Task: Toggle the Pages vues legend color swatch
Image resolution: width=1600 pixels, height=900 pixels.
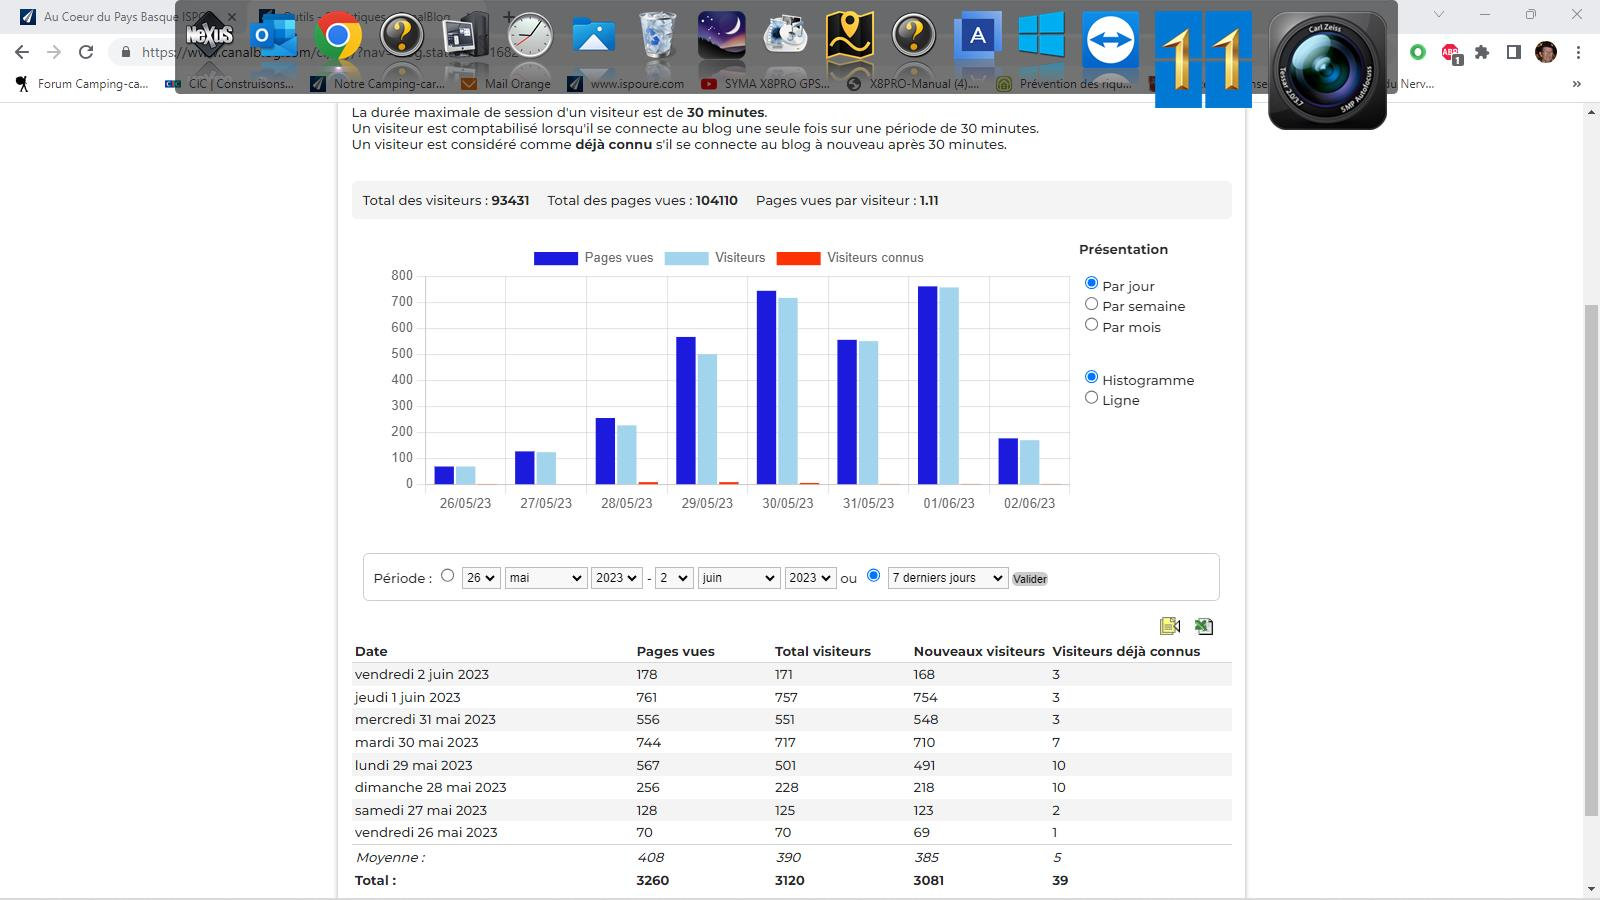Action: 556,258
